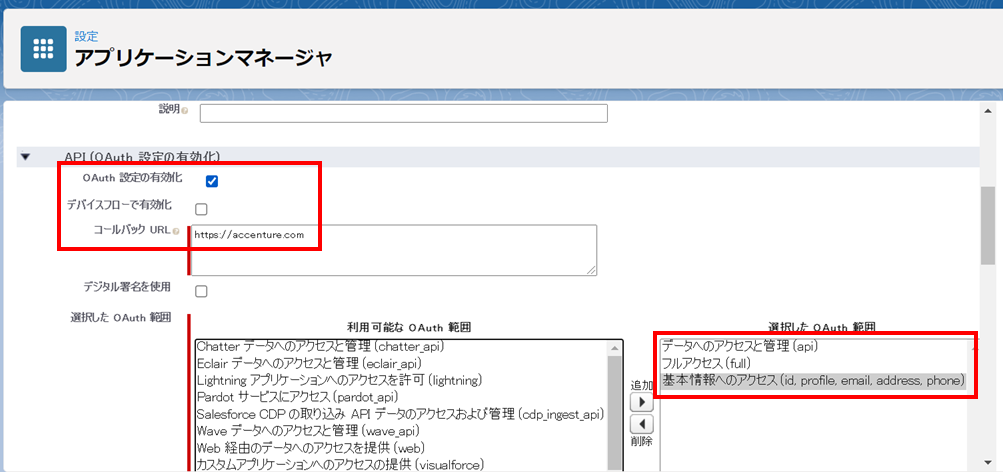
Task: Click the help icon beside コールバック URL
Action: [x=176, y=232]
